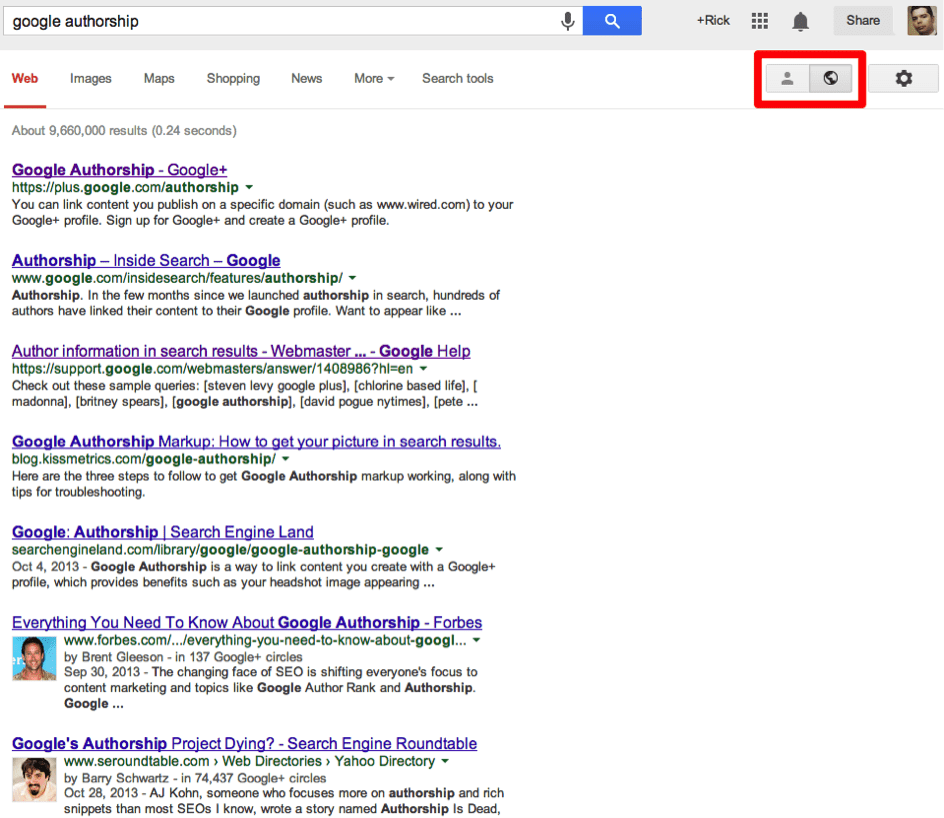Open Google: Authorship | Search Engine Land
The width and height of the screenshot is (944, 818).
(x=163, y=532)
